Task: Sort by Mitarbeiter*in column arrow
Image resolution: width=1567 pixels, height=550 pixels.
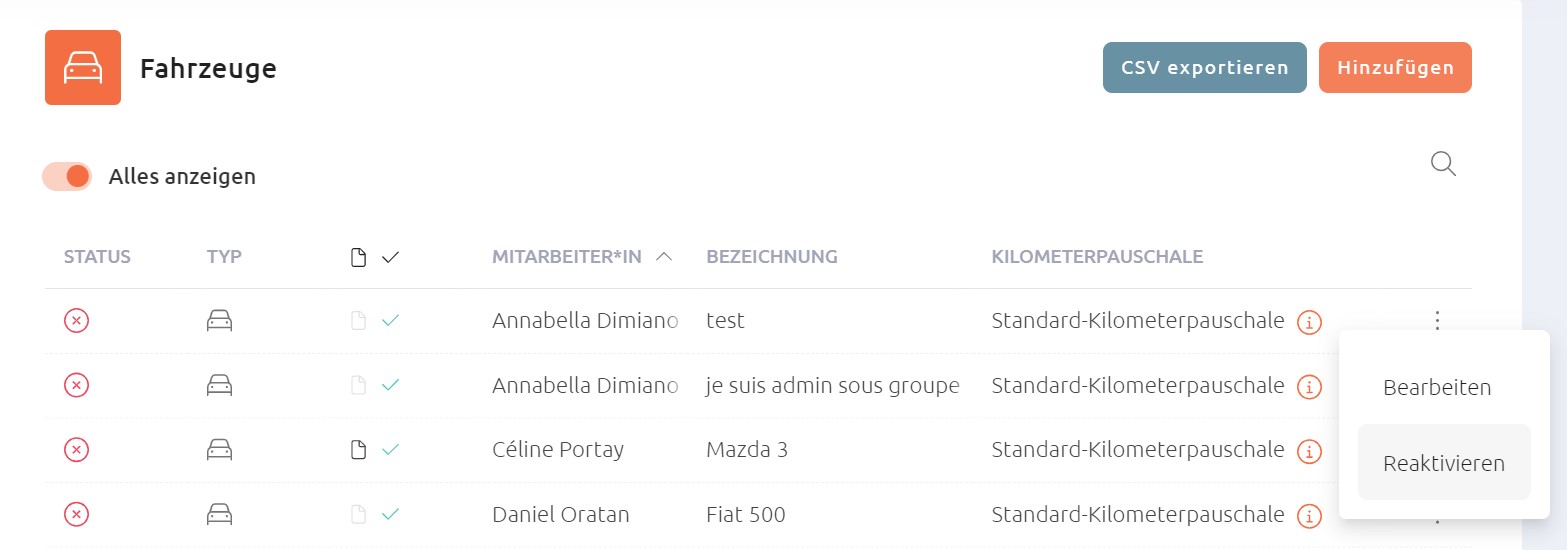Action: point(663,257)
